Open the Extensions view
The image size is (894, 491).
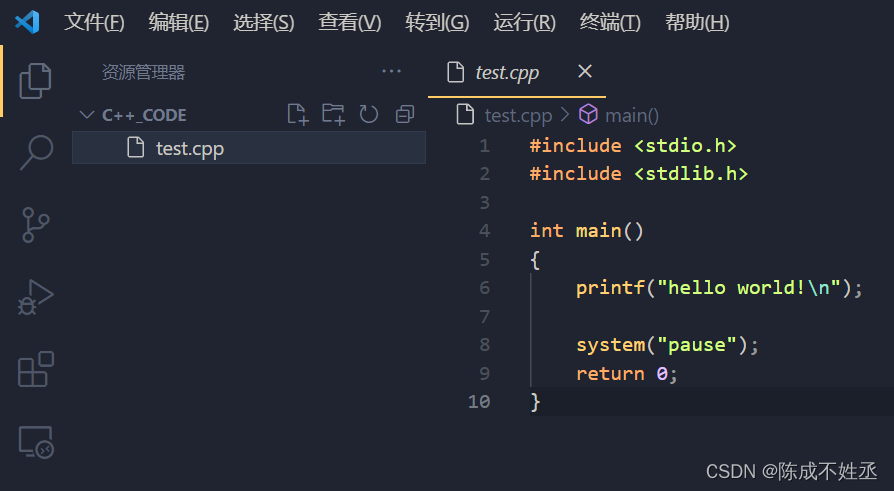tap(36, 369)
